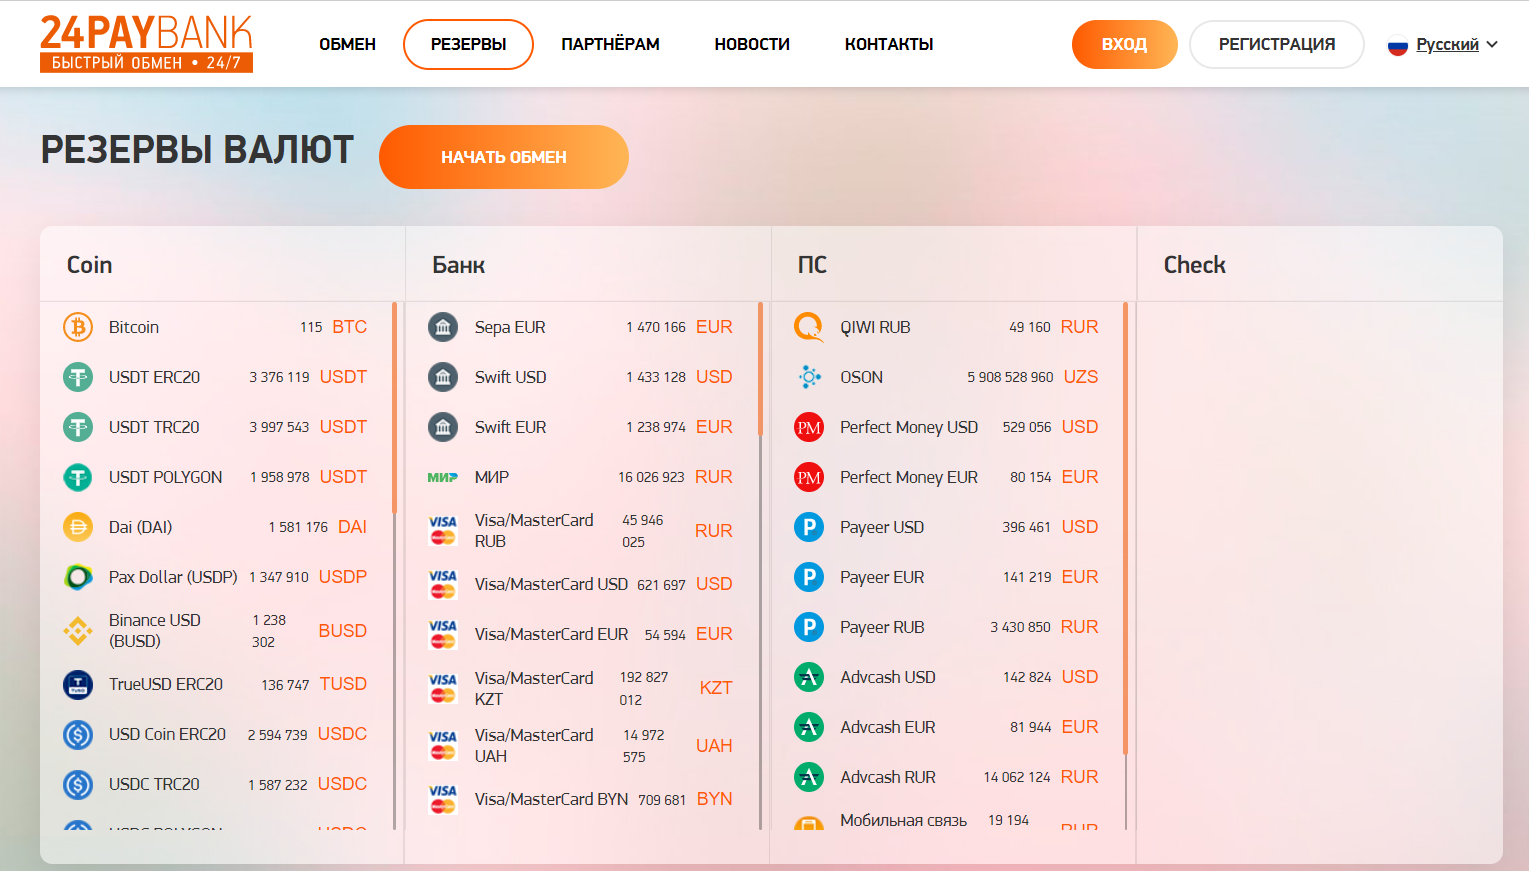Click the BYN currency code

click(715, 799)
